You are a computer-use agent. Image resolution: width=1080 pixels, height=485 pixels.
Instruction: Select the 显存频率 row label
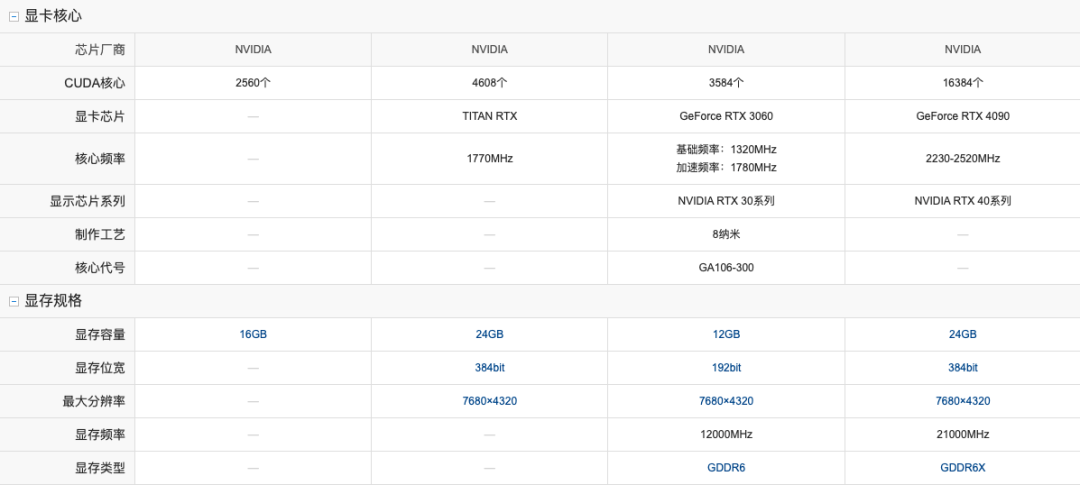[x=101, y=435]
